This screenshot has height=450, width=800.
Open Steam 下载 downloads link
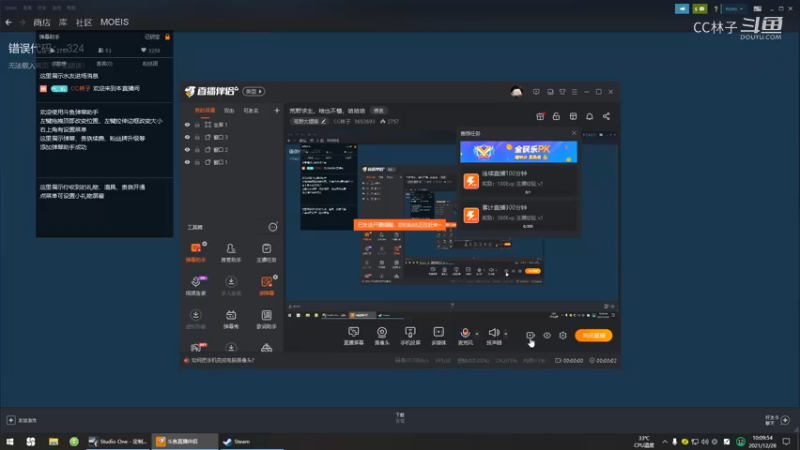pyautogui.click(x=400, y=417)
